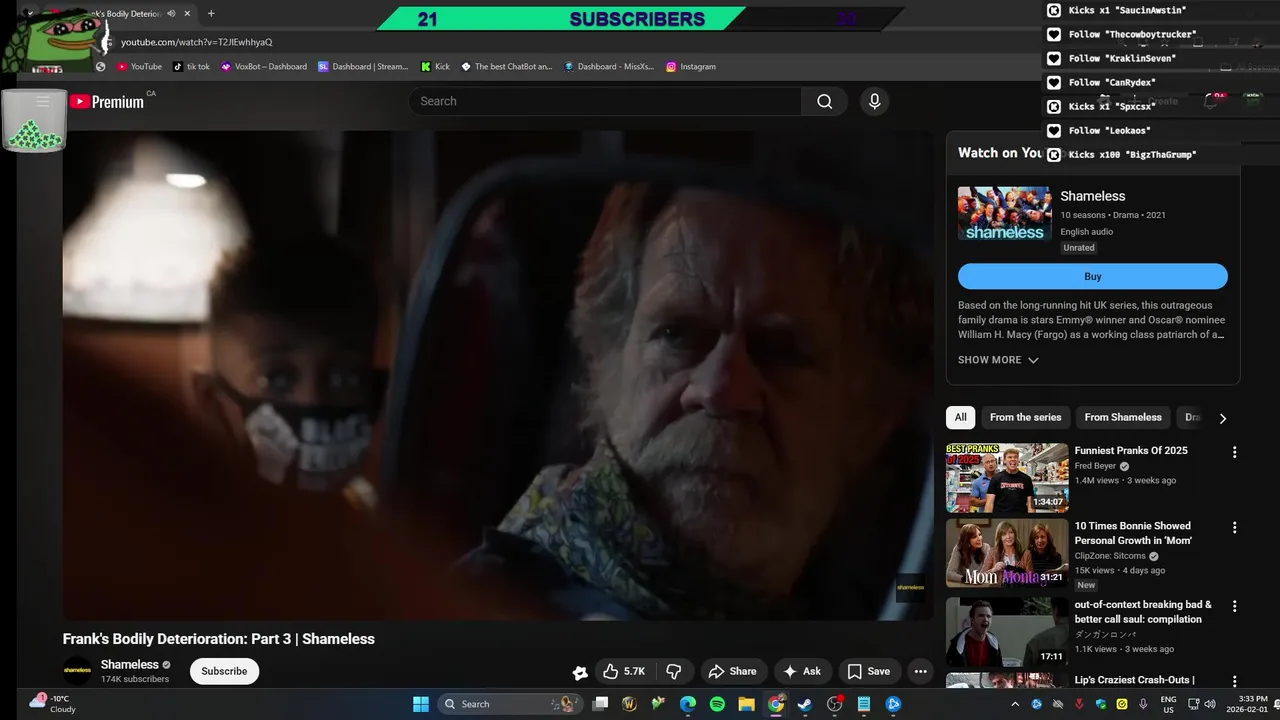Click the microphone icon in system tray

coord(1143,704)
